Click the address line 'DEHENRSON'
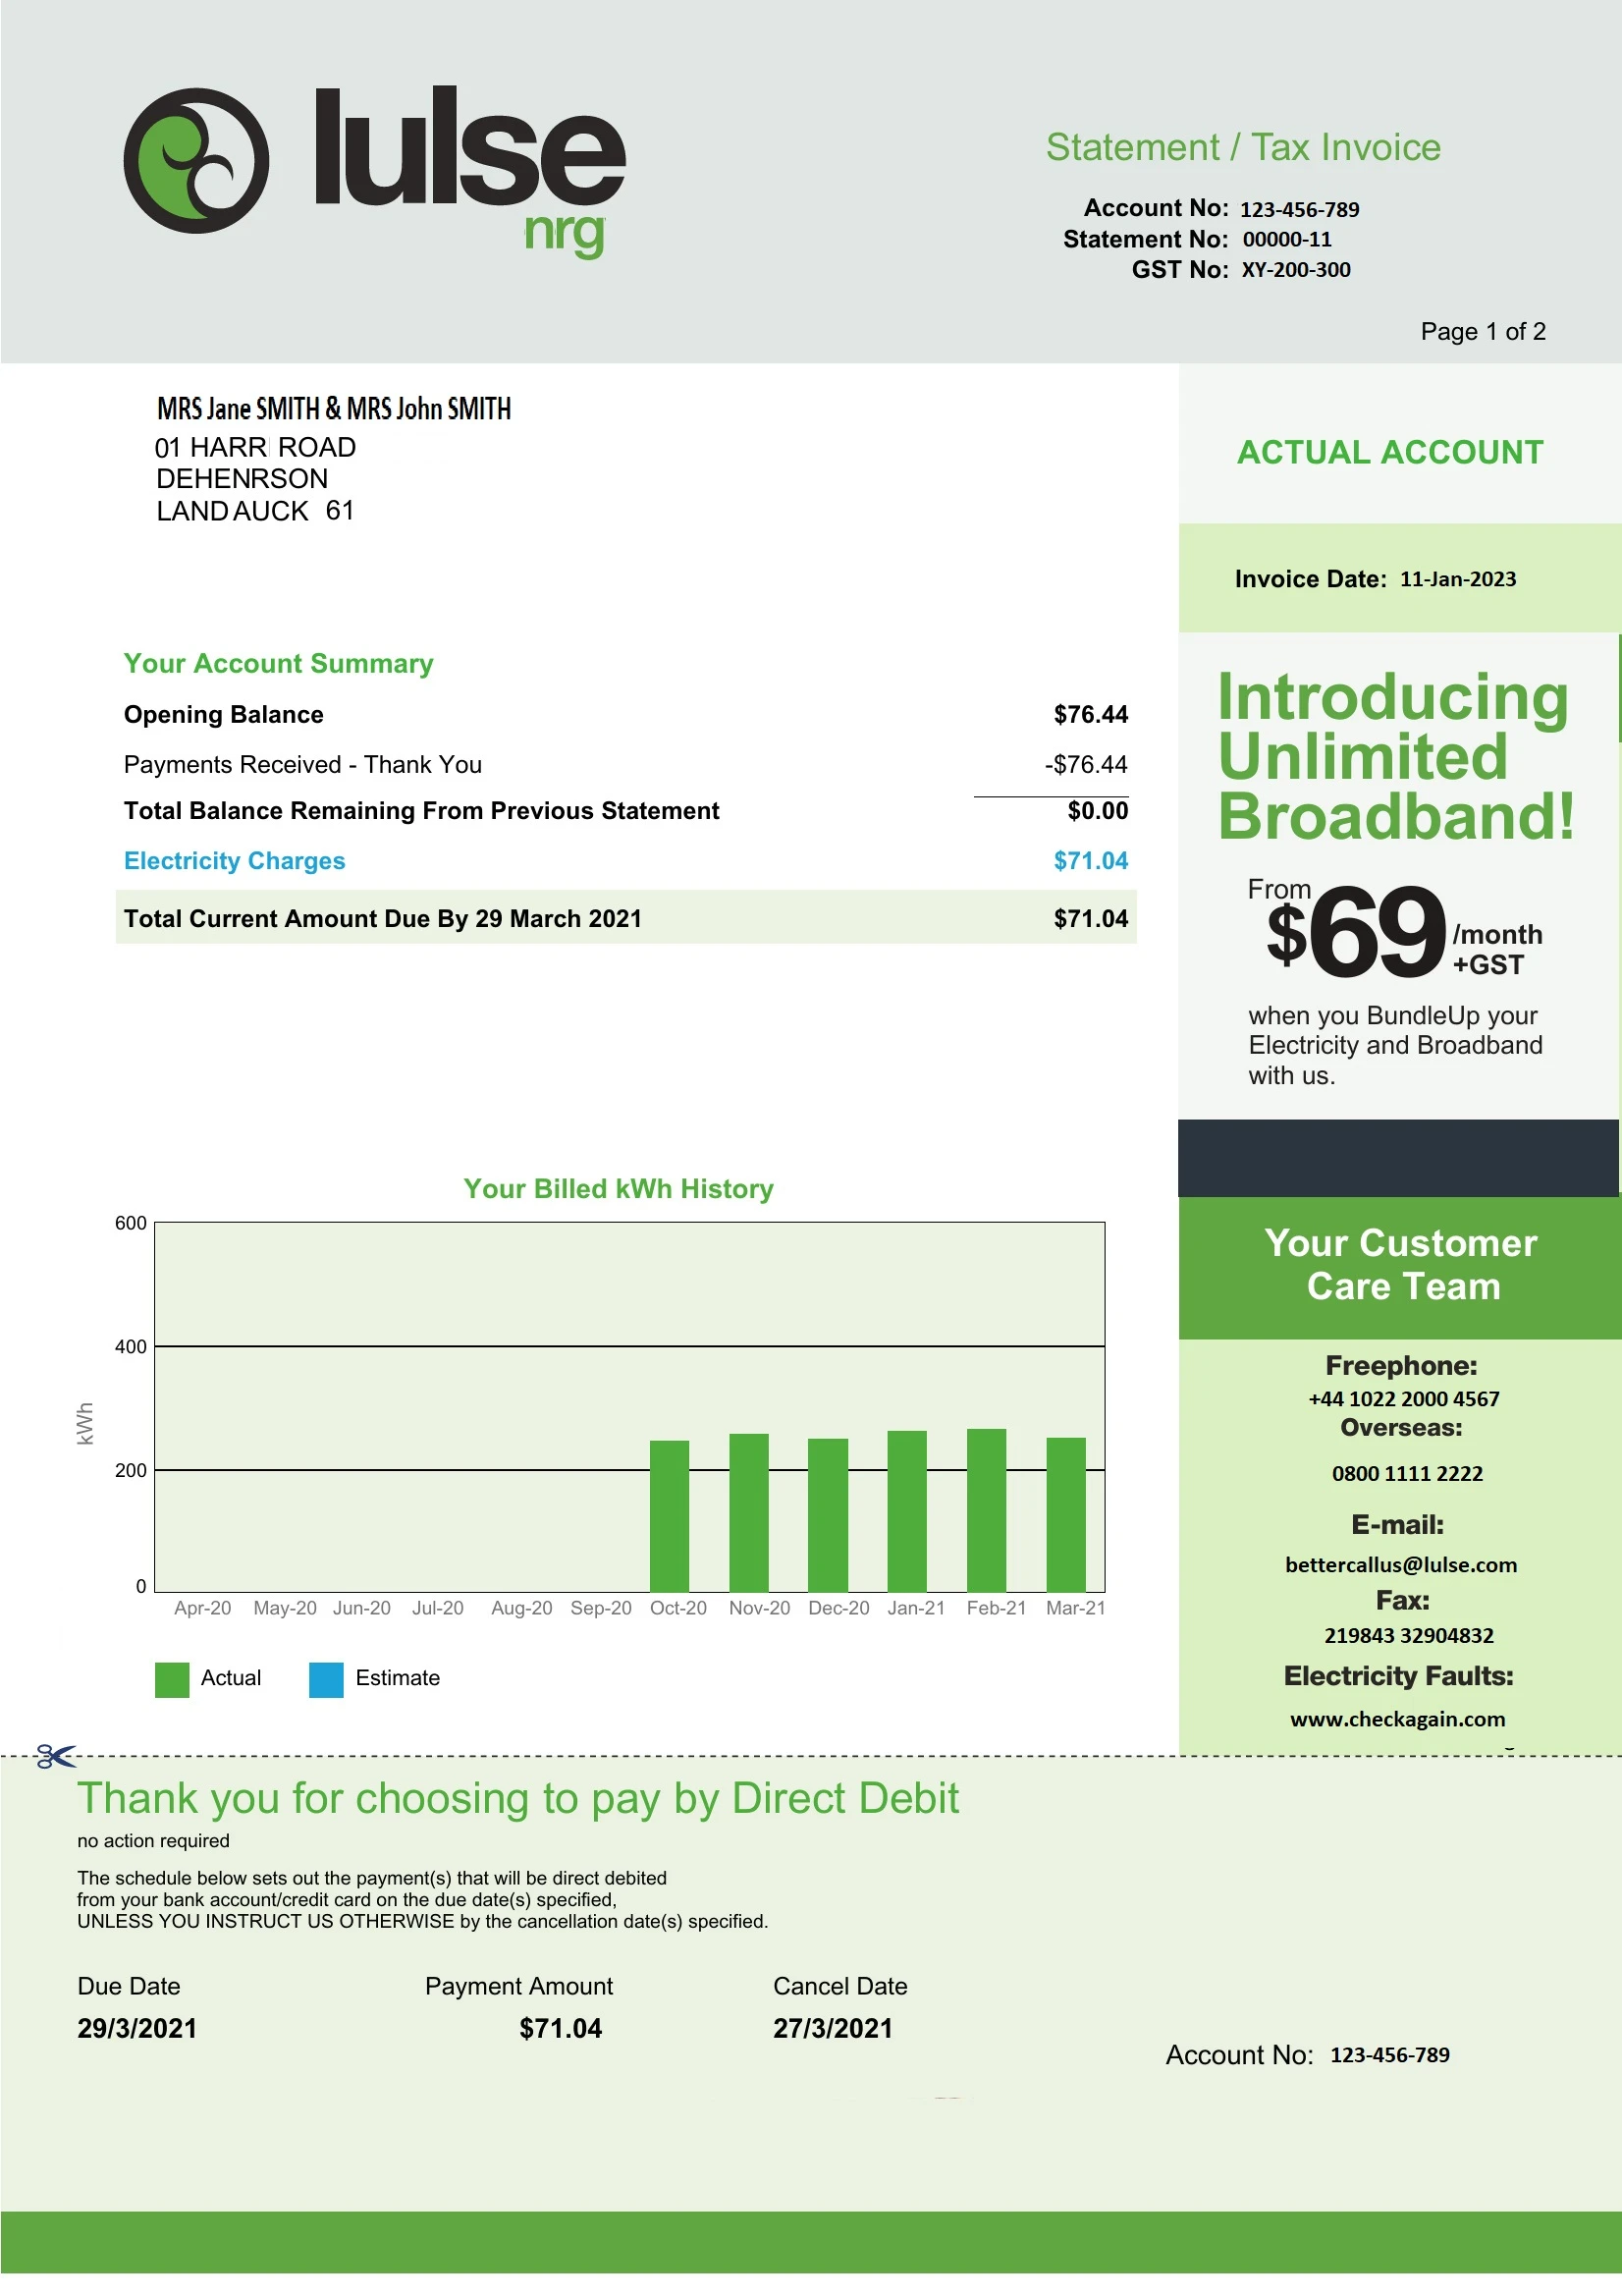Viewport: 1622px width, 2296px height. pos(242,478)
